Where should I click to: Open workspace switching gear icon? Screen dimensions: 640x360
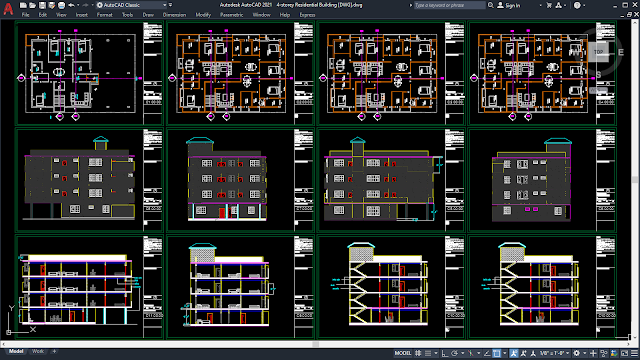576,353
